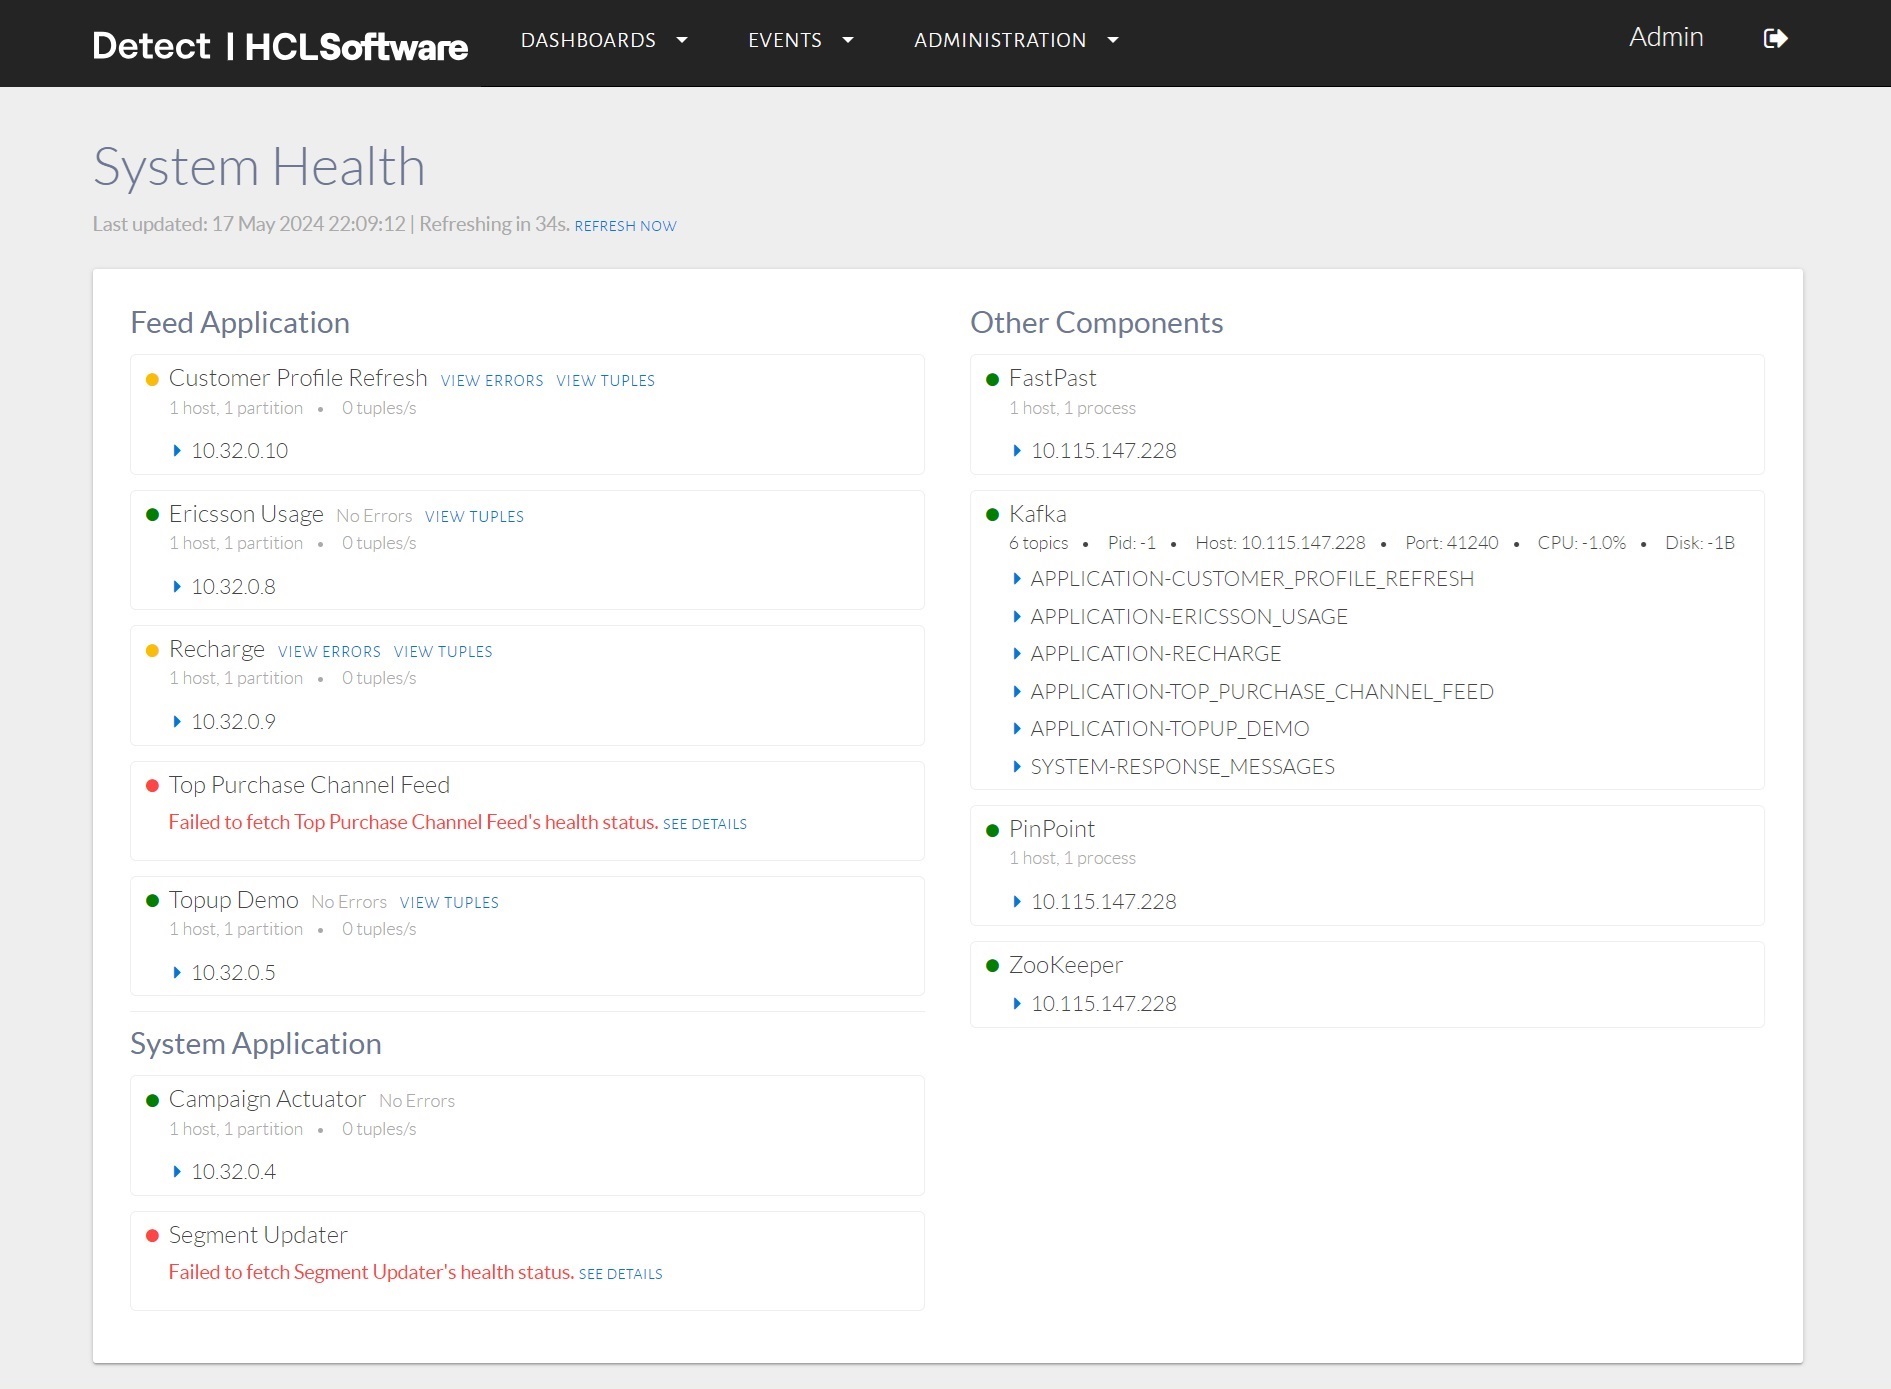Click the logout icon next to Admin
1891x1389 pixels.
click(1775, 39)
